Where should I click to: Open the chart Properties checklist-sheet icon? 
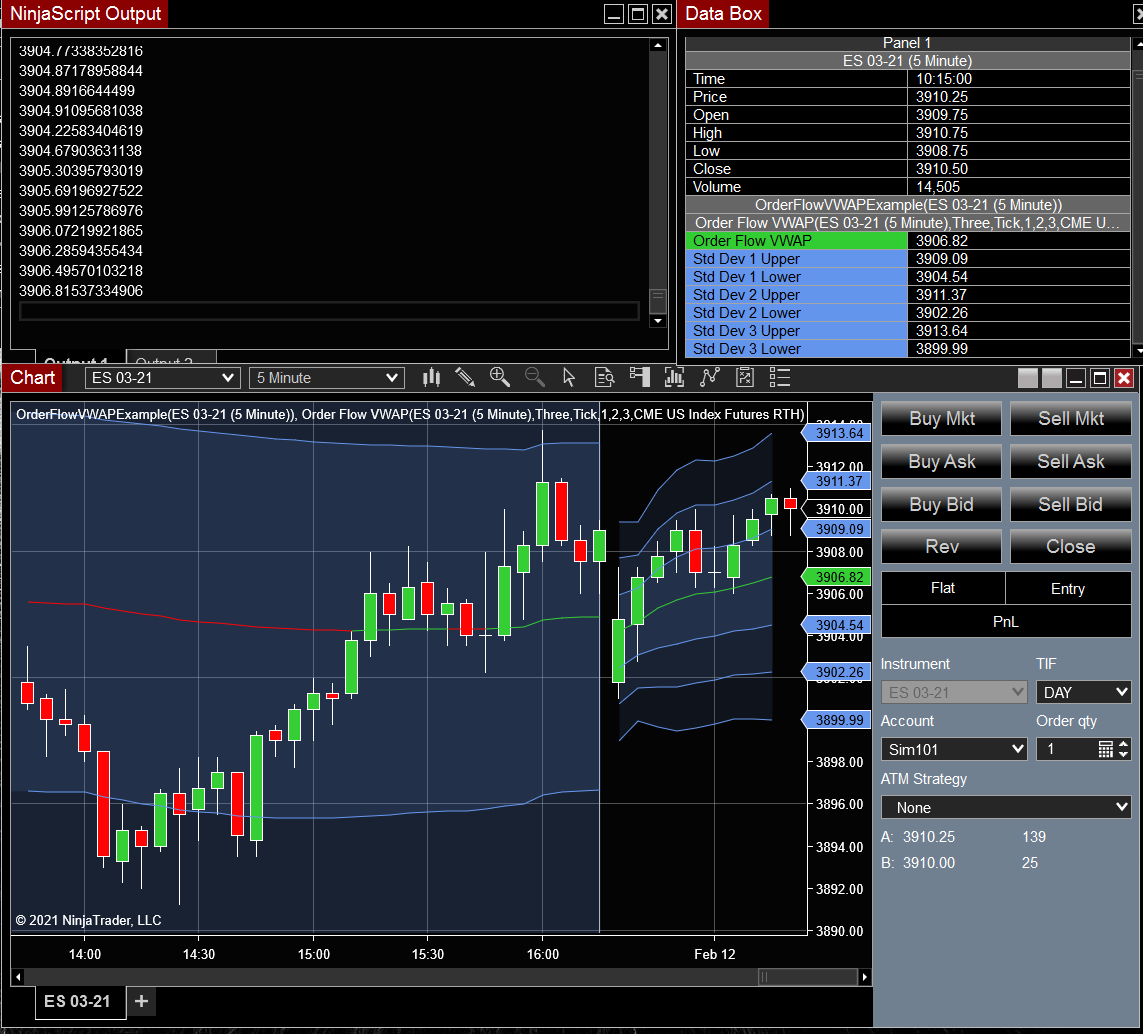(x=744, y=377)
